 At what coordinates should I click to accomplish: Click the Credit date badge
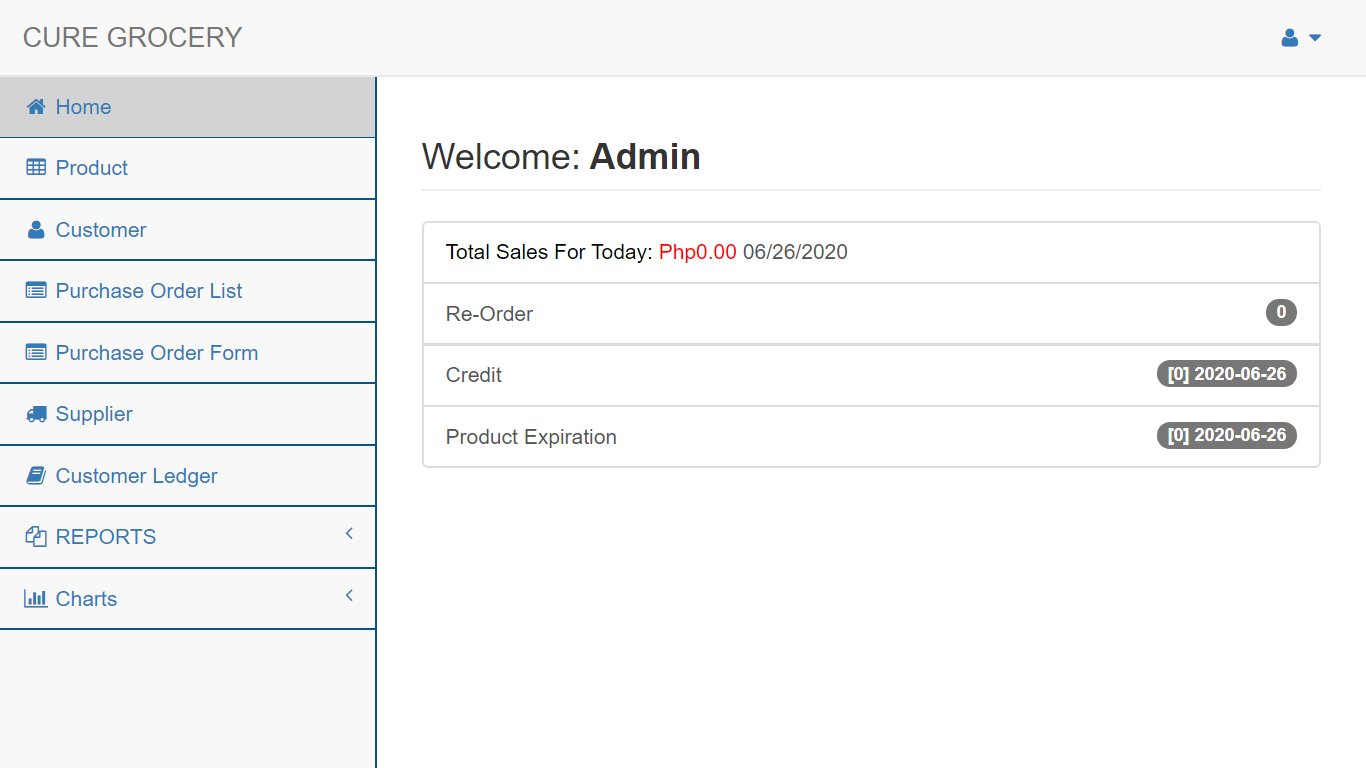tap(1227, 373)
